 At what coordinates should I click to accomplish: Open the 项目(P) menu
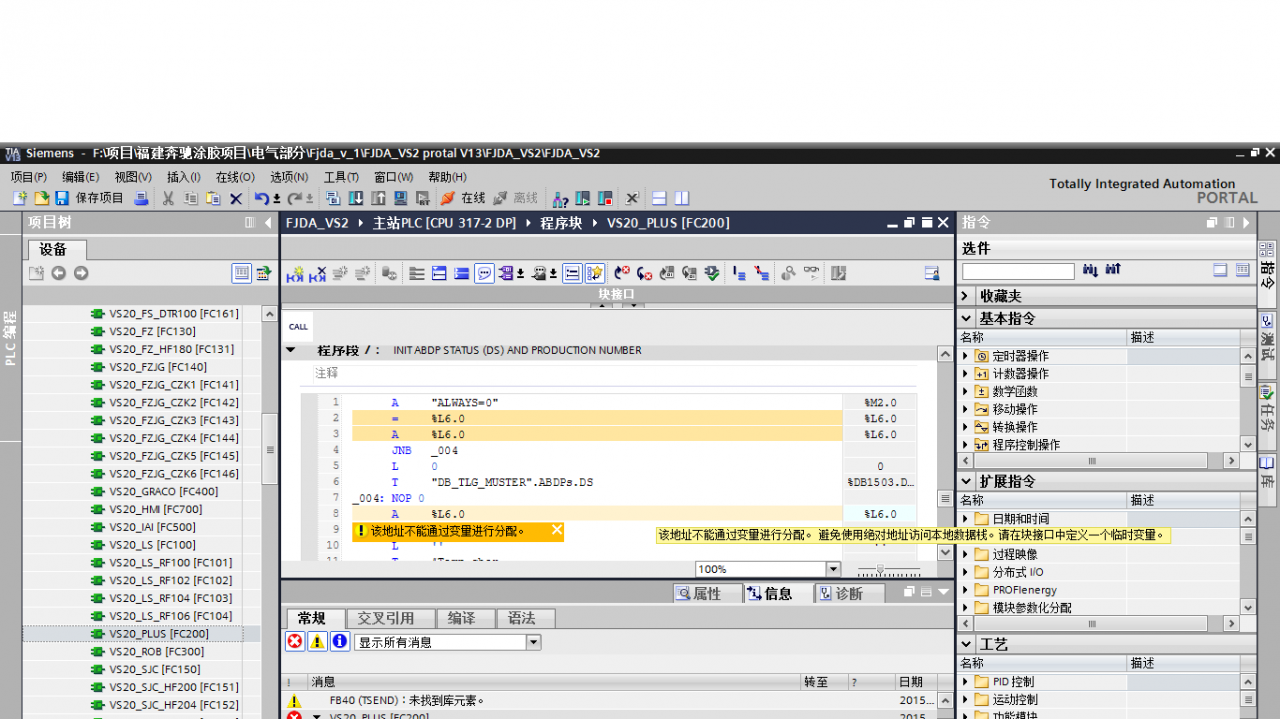(x=29, y=177)
